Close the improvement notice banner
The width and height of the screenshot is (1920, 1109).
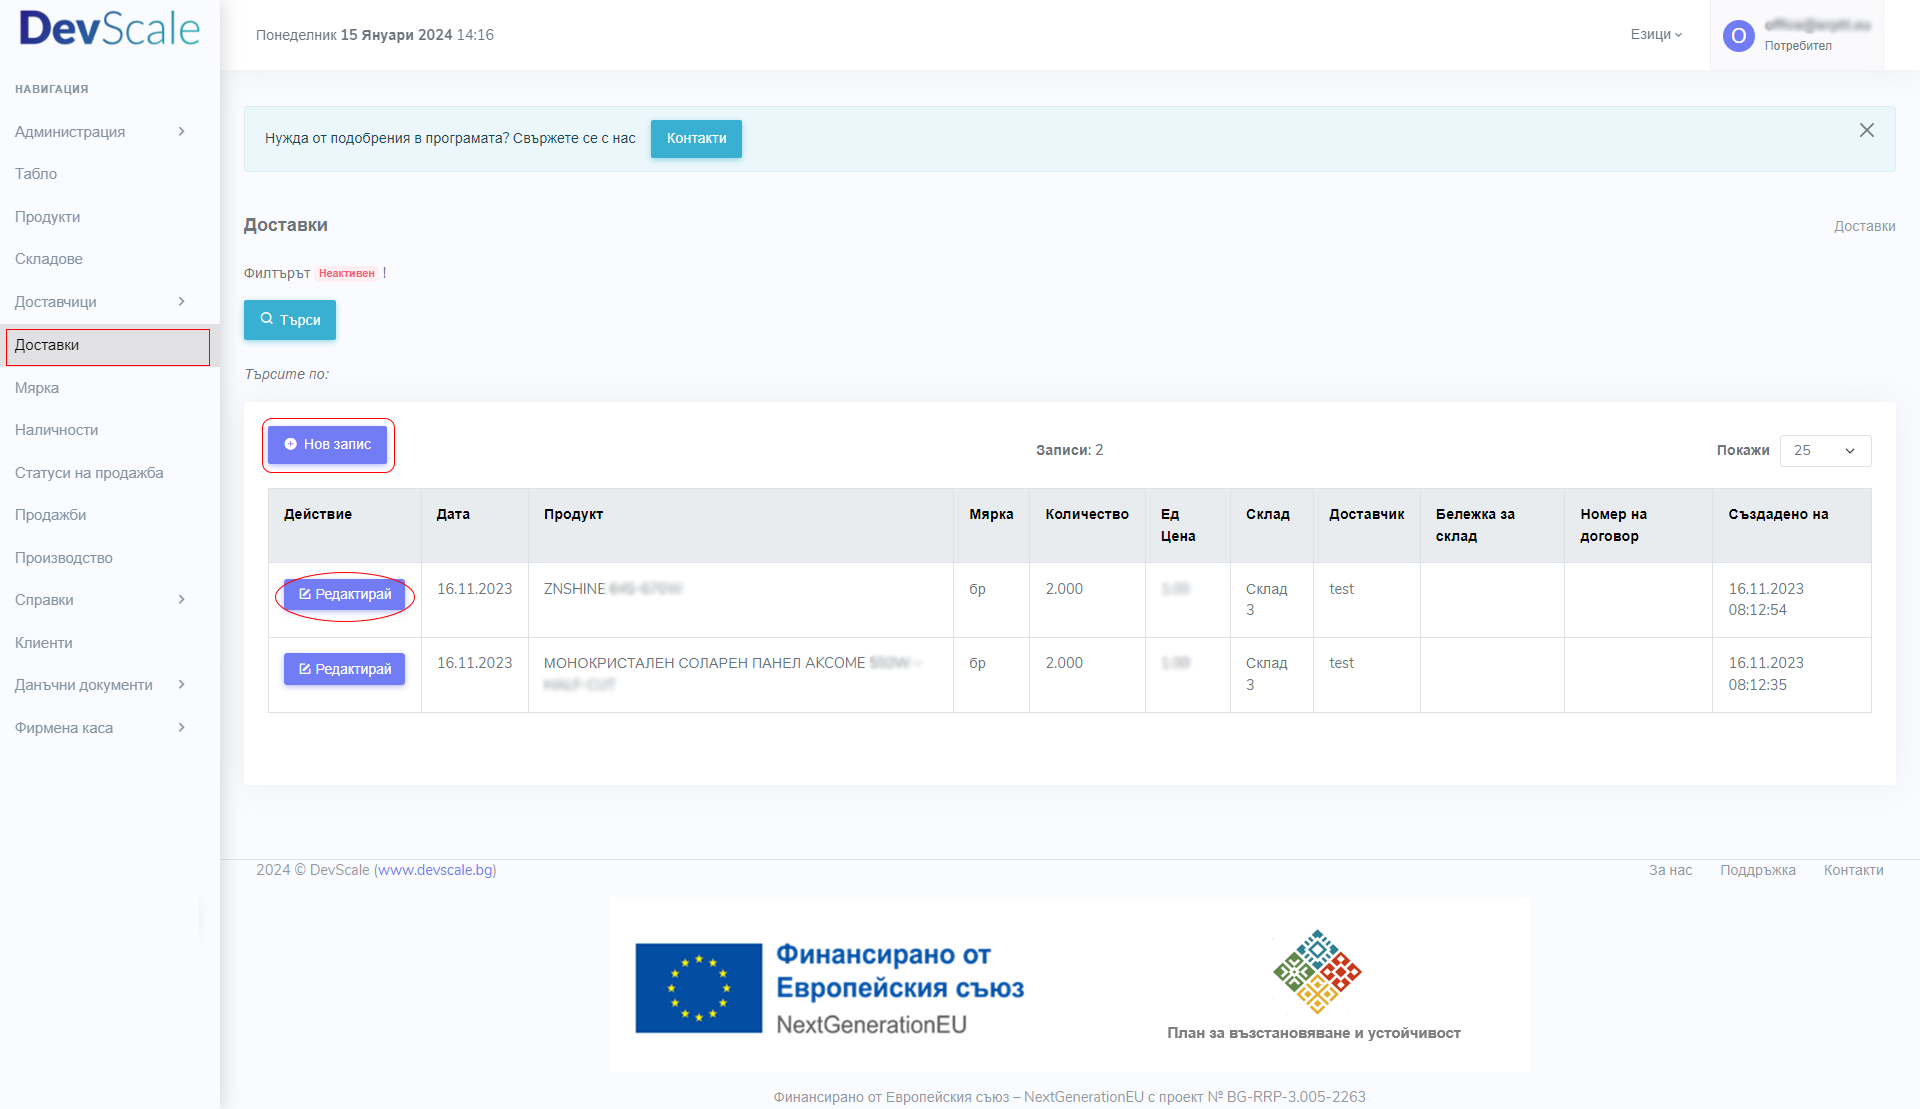(x=1866, y=131)
